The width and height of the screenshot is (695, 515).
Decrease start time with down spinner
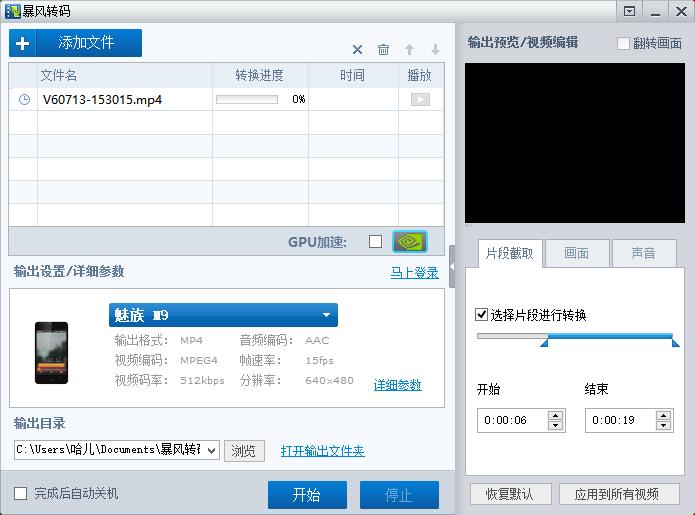tap(555, 425)
